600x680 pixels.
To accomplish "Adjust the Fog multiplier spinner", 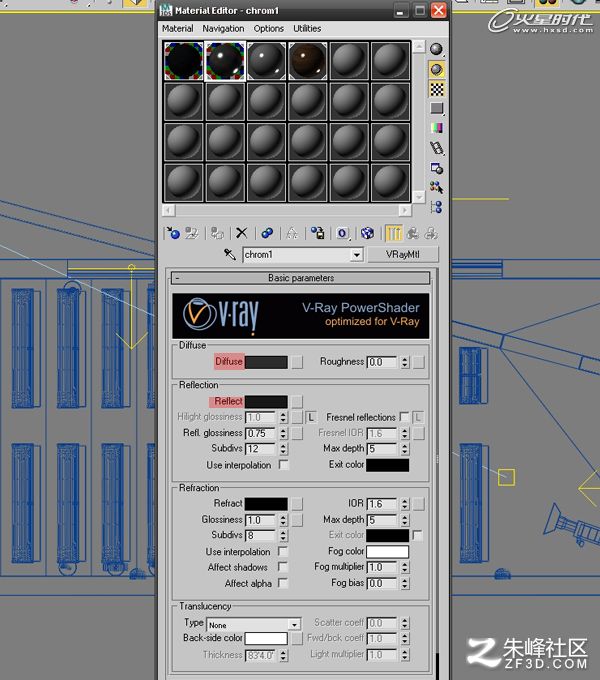I will [x=404, y=567].
